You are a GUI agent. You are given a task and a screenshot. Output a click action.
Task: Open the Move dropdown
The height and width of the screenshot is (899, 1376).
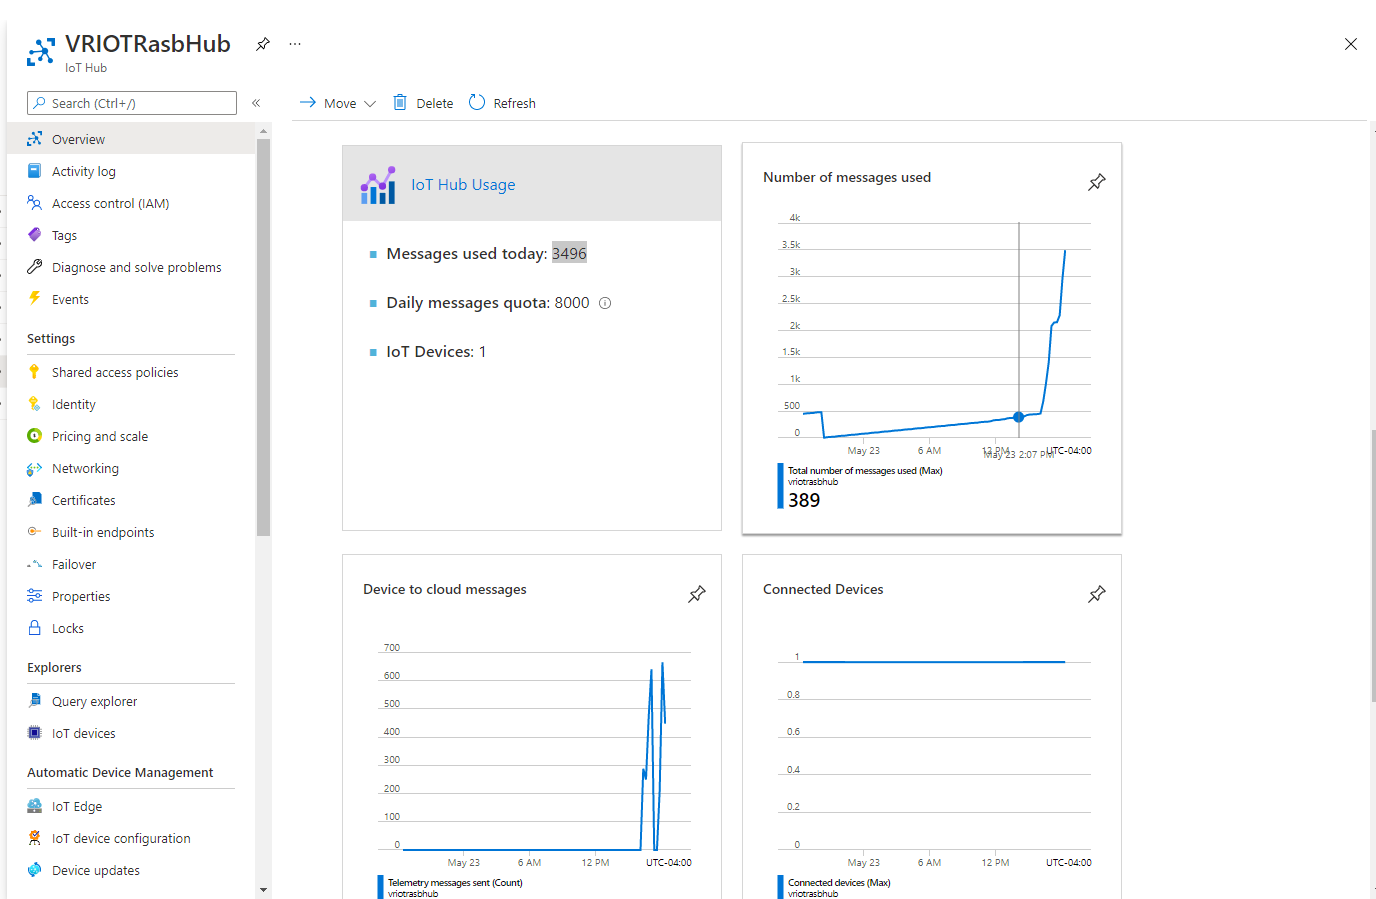(338, 103)
